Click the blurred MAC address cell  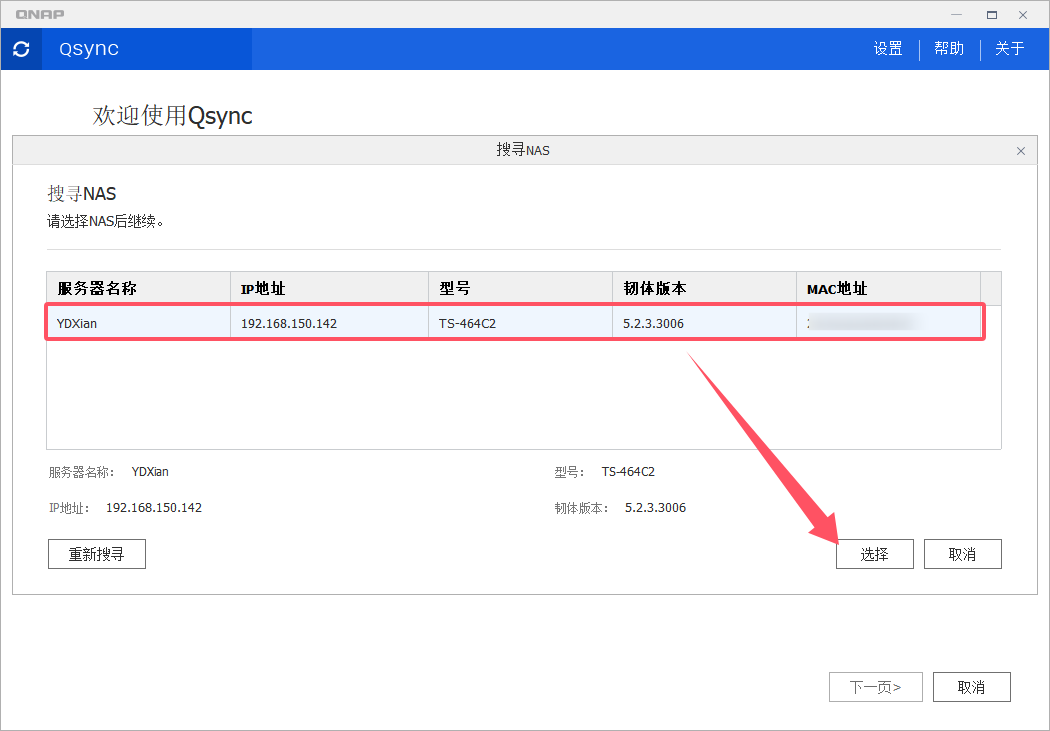[889, 323]
